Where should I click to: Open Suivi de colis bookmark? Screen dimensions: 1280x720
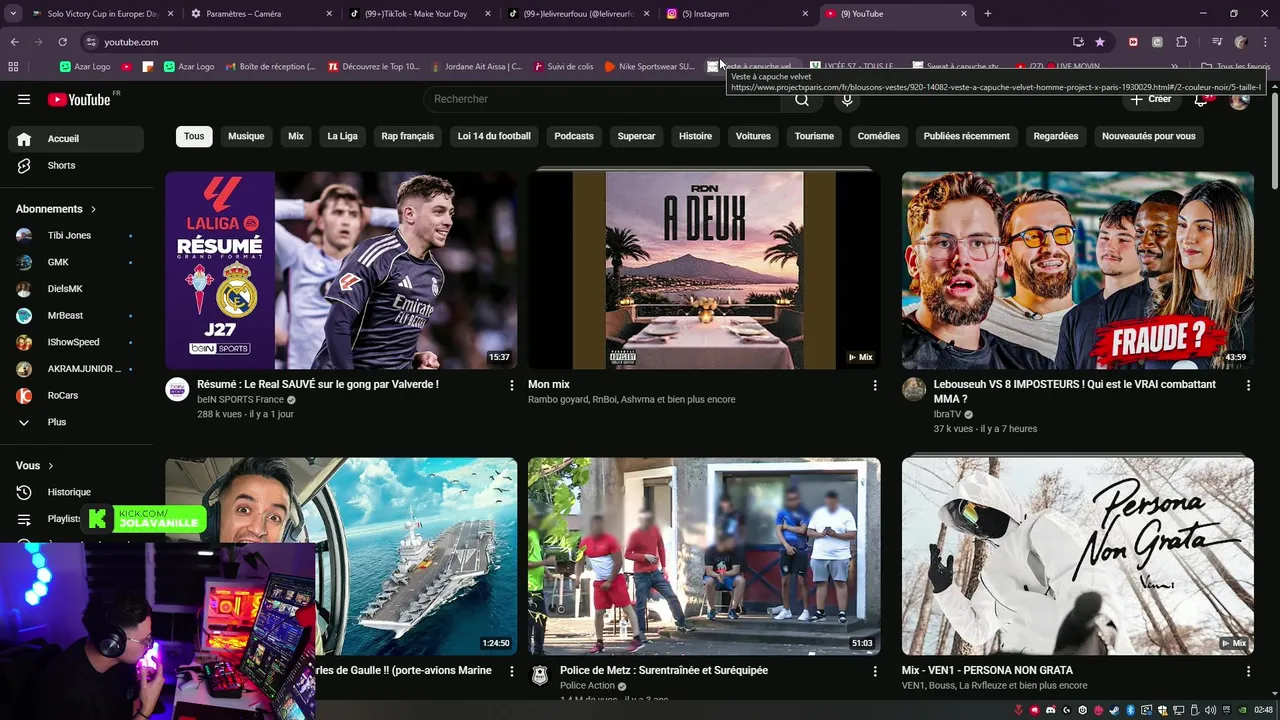click(x=564, y=66)
